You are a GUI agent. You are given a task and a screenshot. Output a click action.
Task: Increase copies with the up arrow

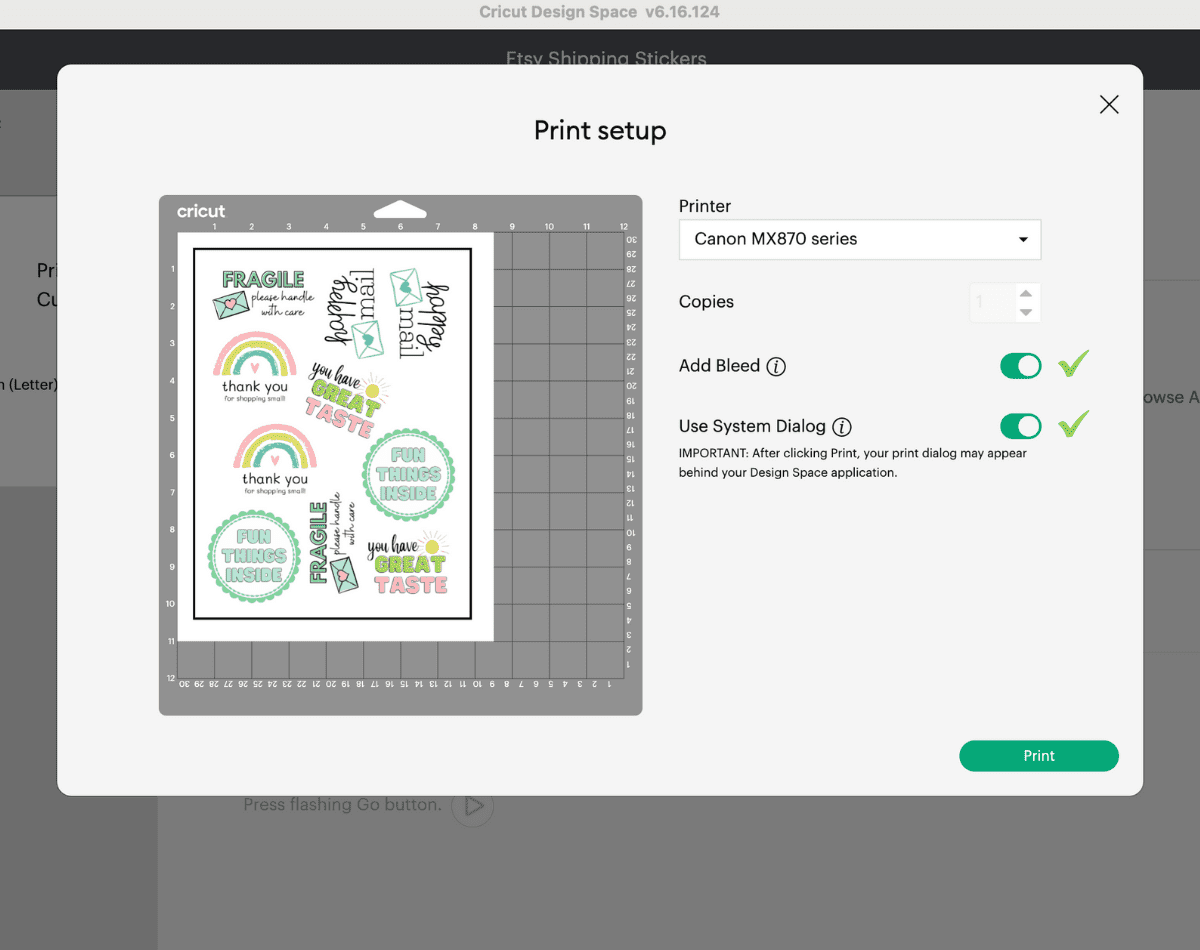(1025, 293)
